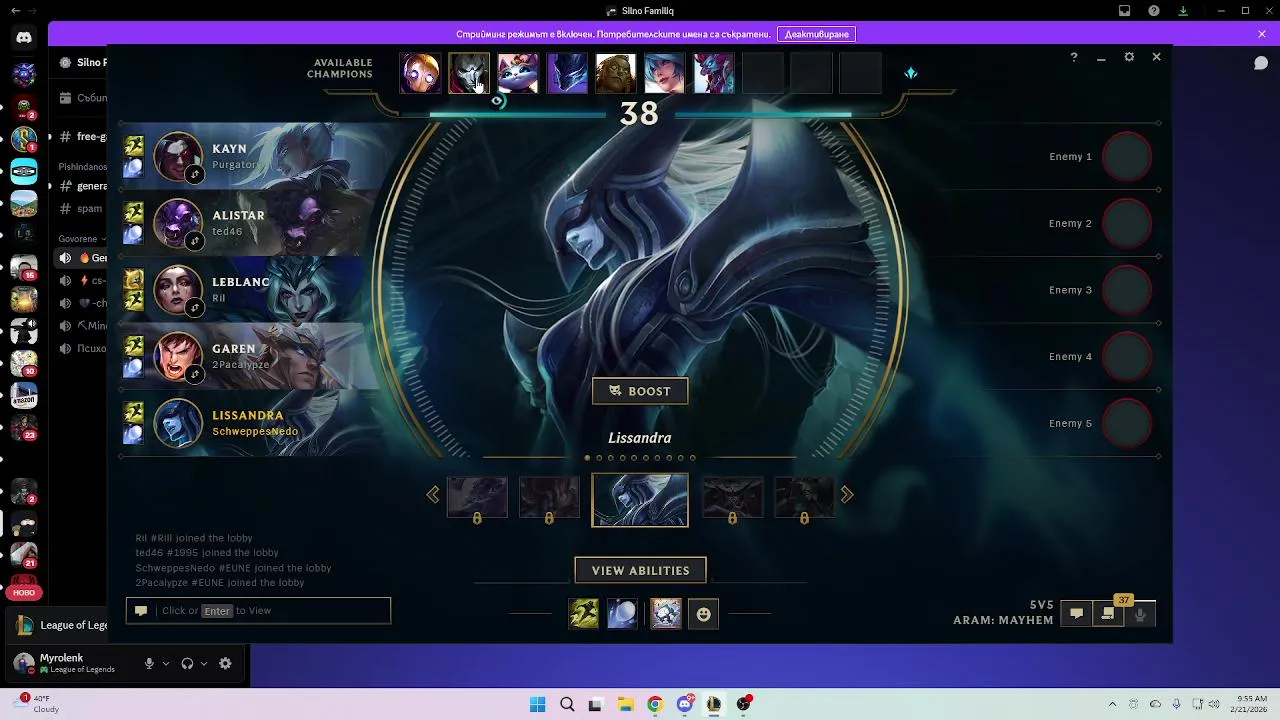Viewport: 1280px width, 720px height.
Task: Choose the Yuumi cat champion from the bench
Action: click(x=518, y=73)
